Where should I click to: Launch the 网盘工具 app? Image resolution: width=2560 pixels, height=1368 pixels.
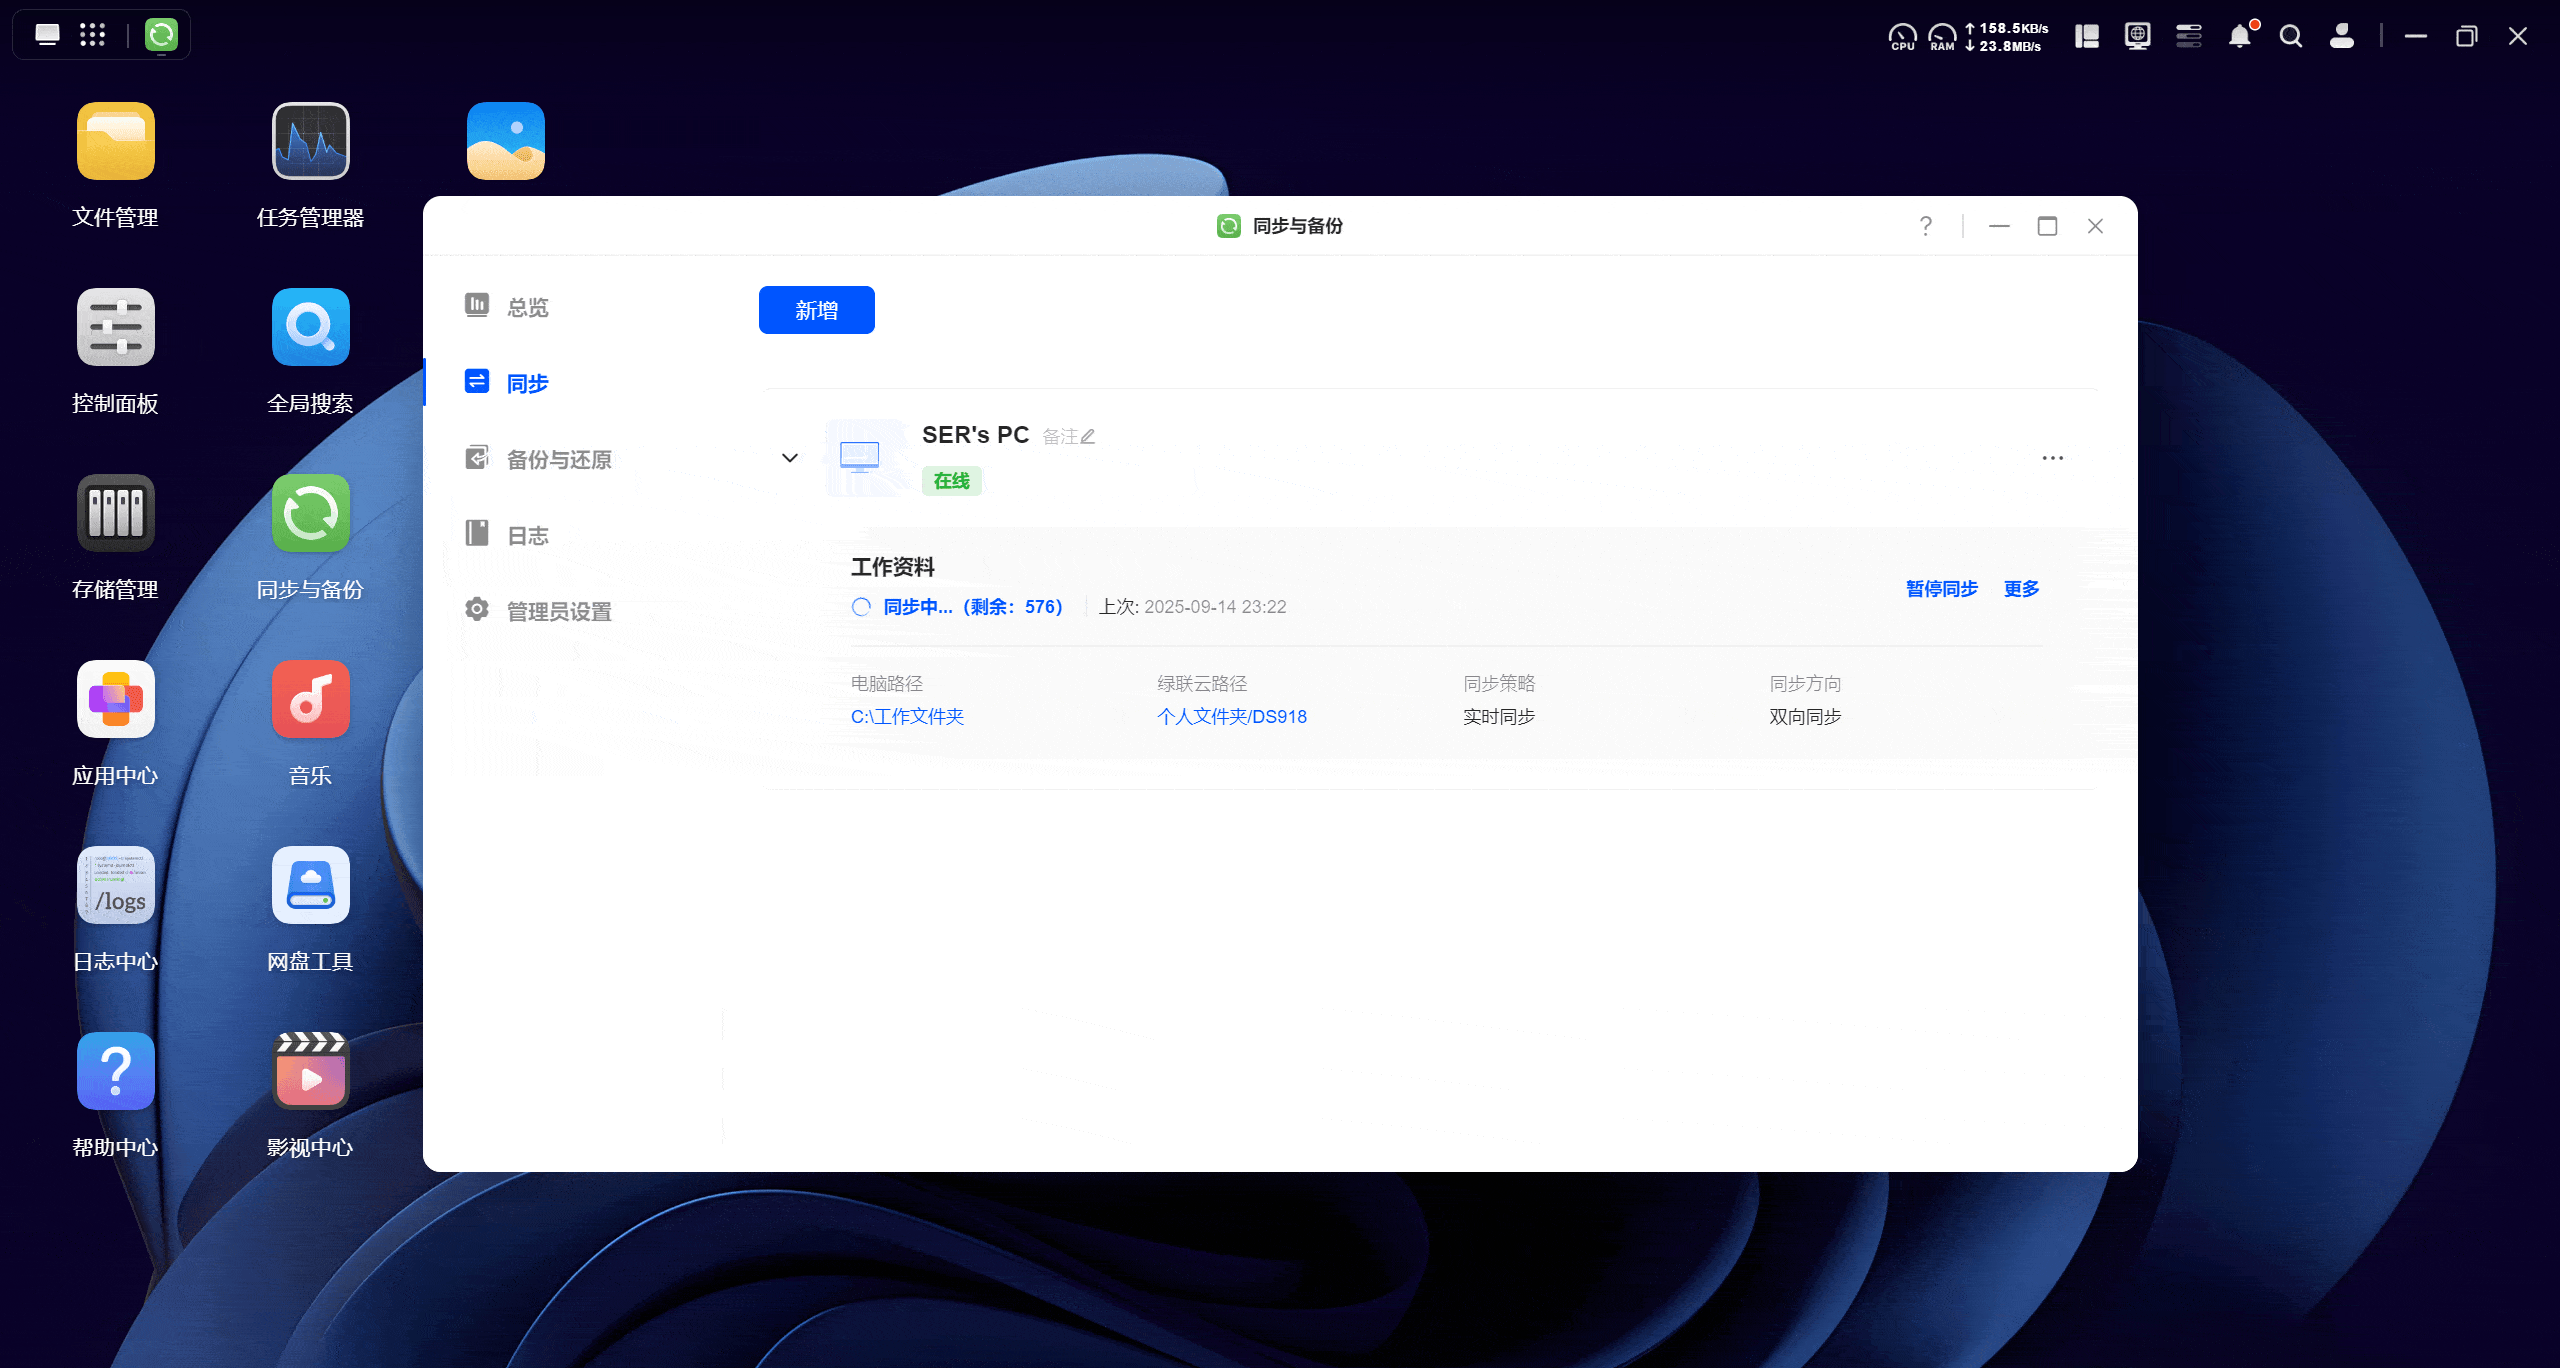(x=310, y=885)
